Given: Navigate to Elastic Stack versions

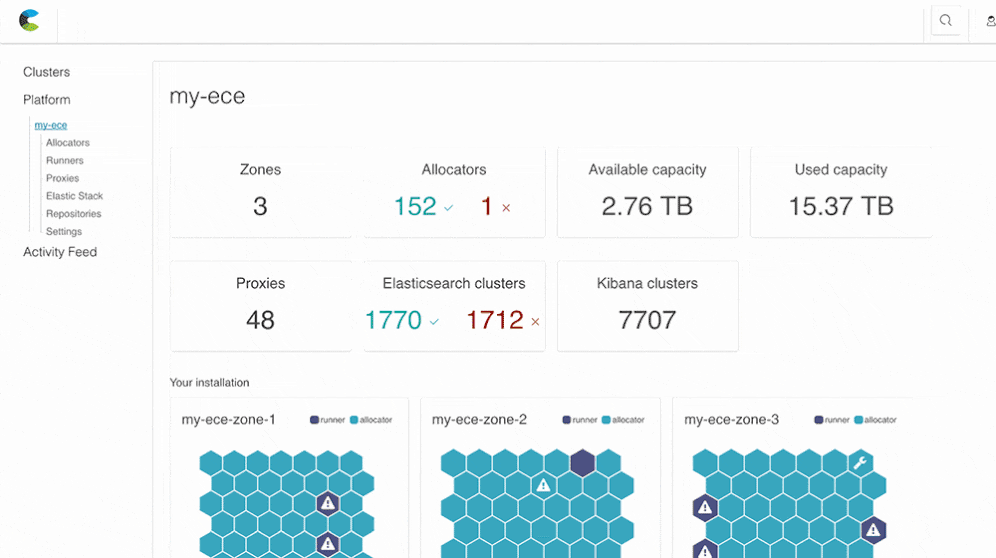Looking at the screenshot, I should point(74,196).
